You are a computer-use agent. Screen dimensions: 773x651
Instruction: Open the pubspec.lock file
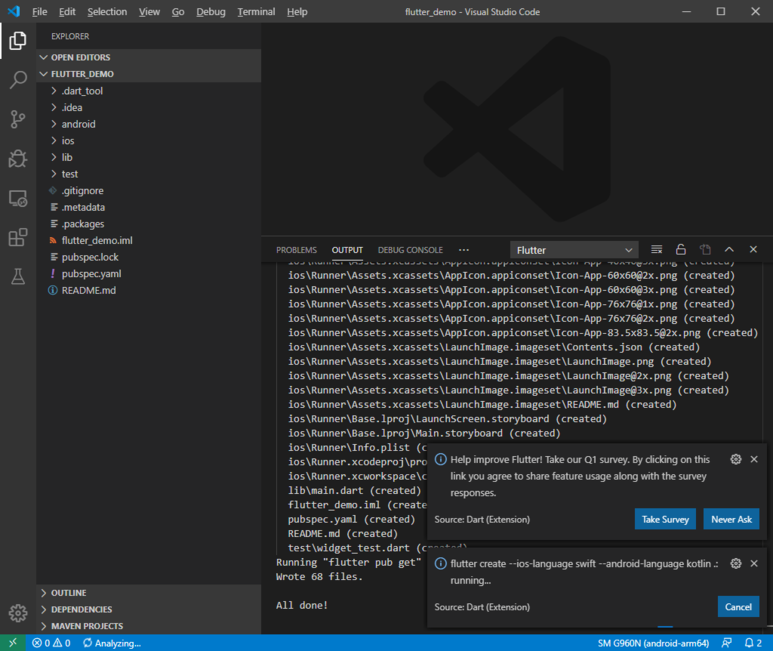pos(149,257)
